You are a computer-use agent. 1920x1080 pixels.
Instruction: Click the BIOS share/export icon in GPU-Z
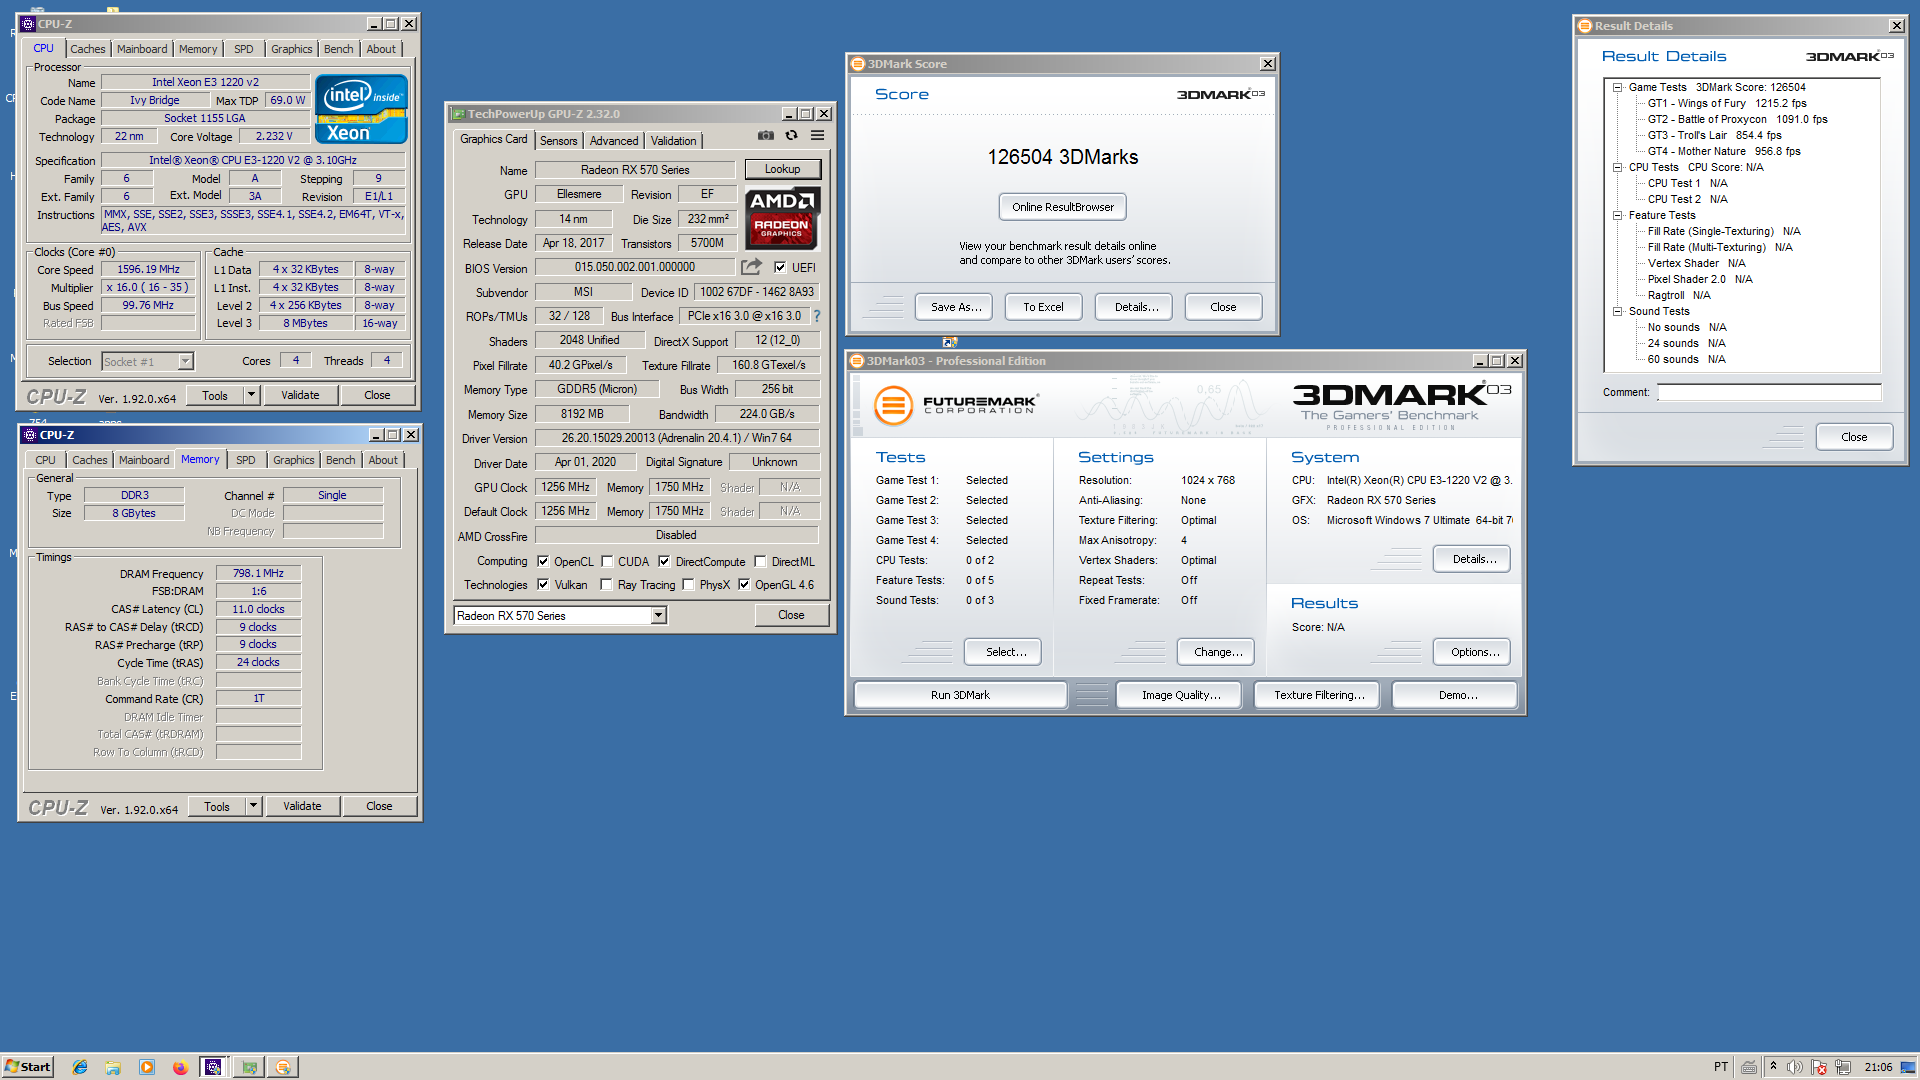click(751, 267)
